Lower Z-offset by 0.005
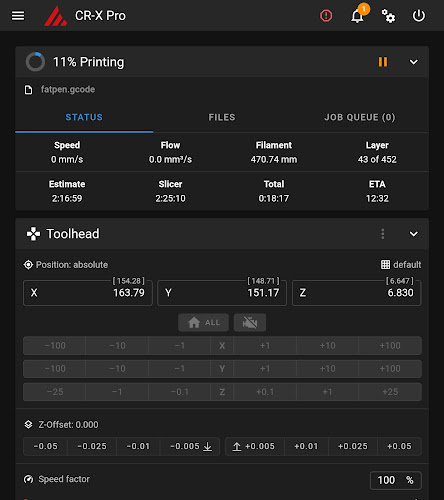The width and height of the screenshot is (444, 500). point(190,446)
